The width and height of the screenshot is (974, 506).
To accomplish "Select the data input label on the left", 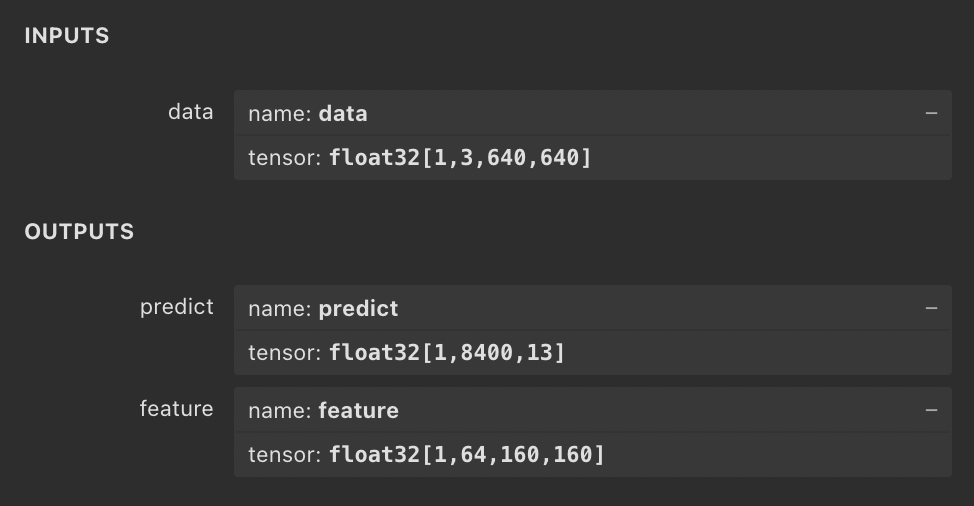I will (x=190, y=112).
